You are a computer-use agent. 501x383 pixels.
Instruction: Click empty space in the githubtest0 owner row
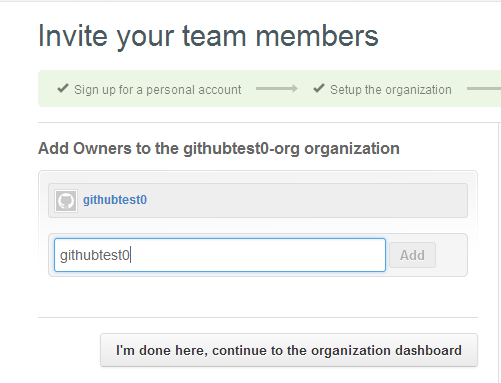tap(300, 200)
